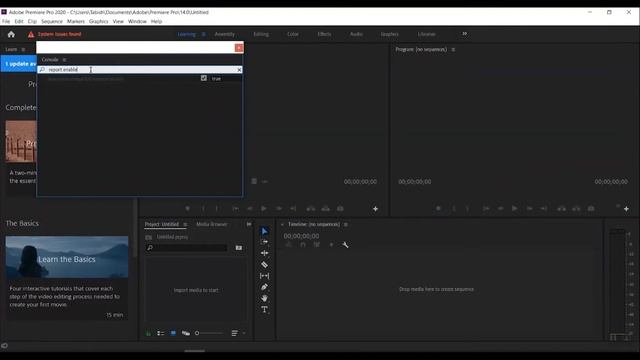The image size is (640, 360).
Task: Select the Selection tool arrow
Action: (264, 231)
